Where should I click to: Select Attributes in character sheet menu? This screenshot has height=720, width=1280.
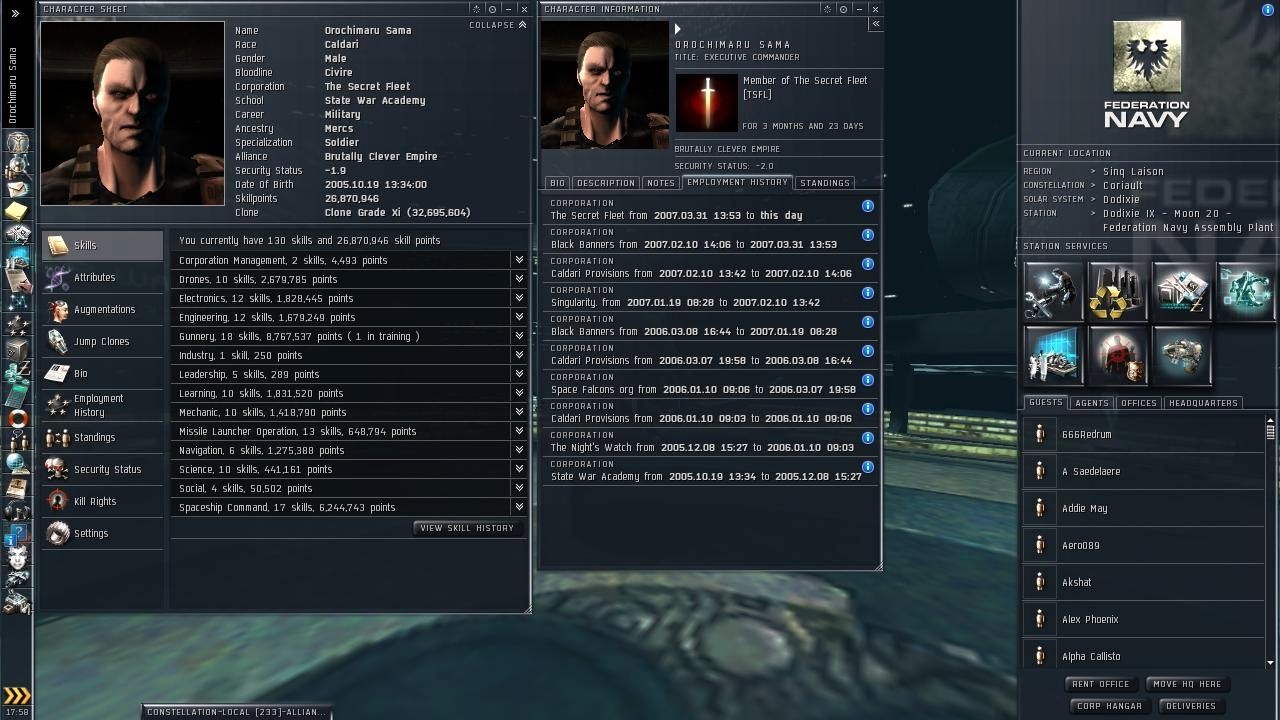point(102,278)
